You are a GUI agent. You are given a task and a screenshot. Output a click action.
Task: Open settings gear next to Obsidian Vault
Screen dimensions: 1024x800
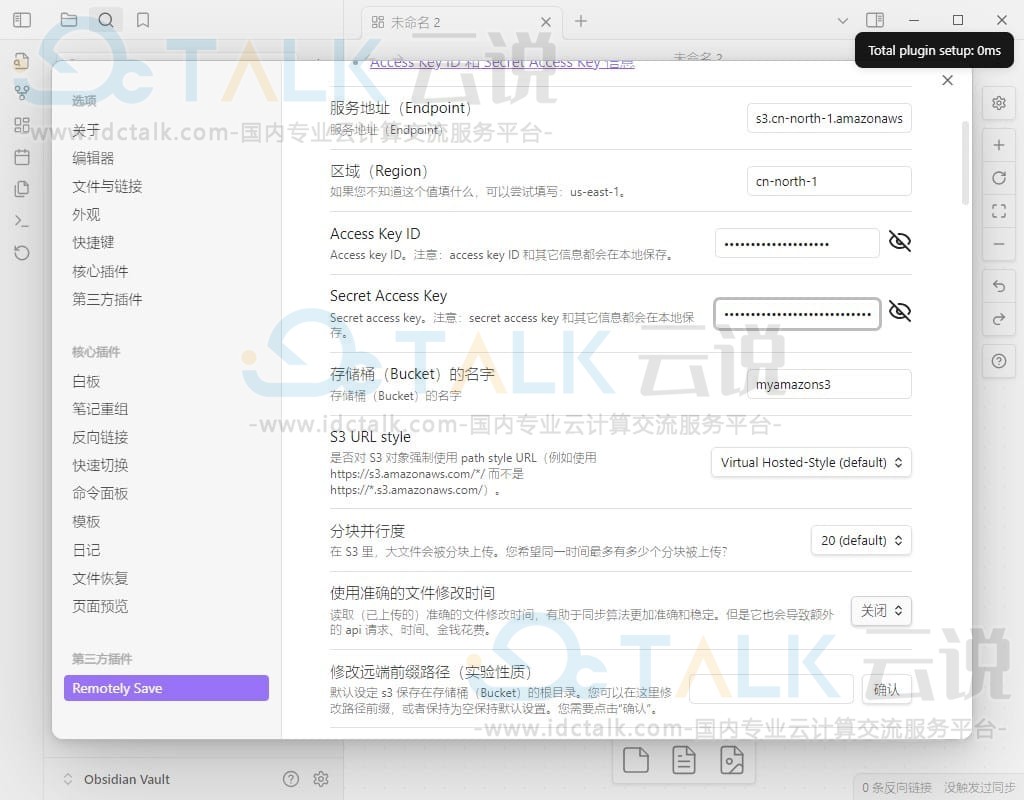pyautogui.click(x=321, y=778)
